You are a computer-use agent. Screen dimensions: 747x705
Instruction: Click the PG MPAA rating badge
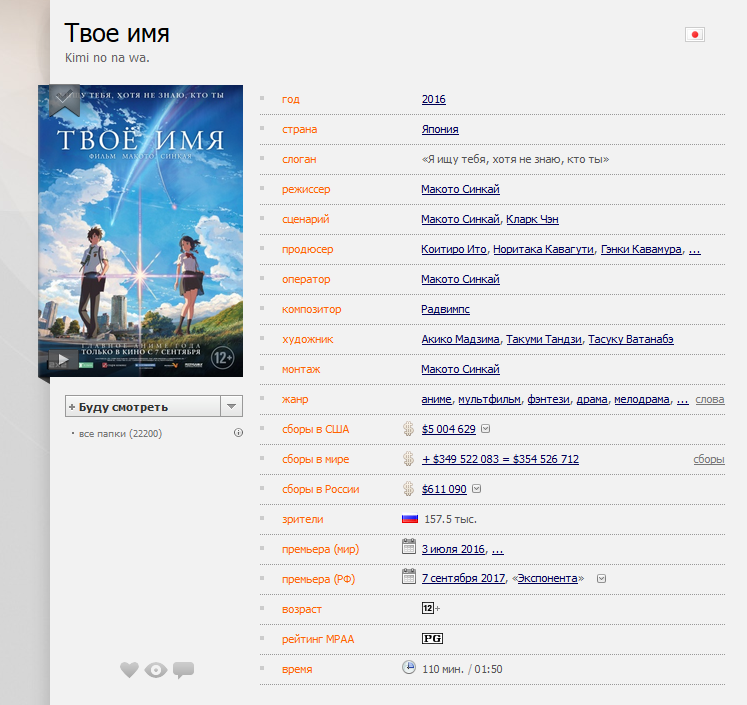432,638
